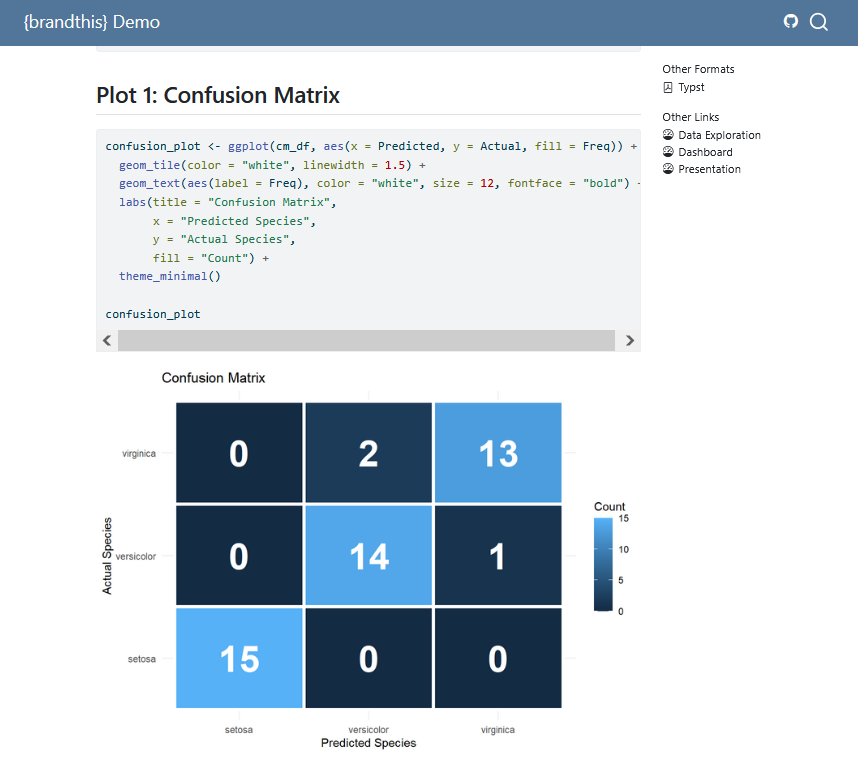Open the Typst format link
This screenshot has width=858, height=760.
[691, 88]
